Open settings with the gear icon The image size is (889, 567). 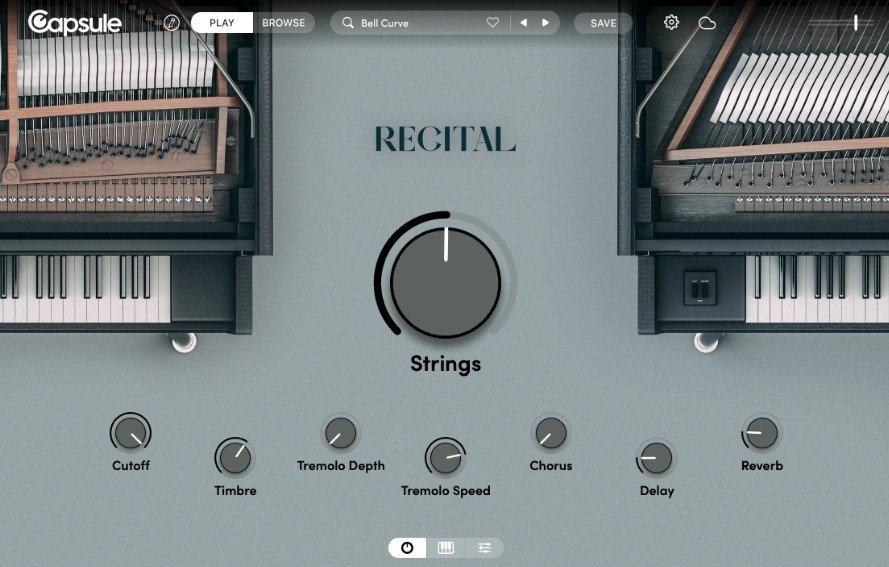pos(671,23)
